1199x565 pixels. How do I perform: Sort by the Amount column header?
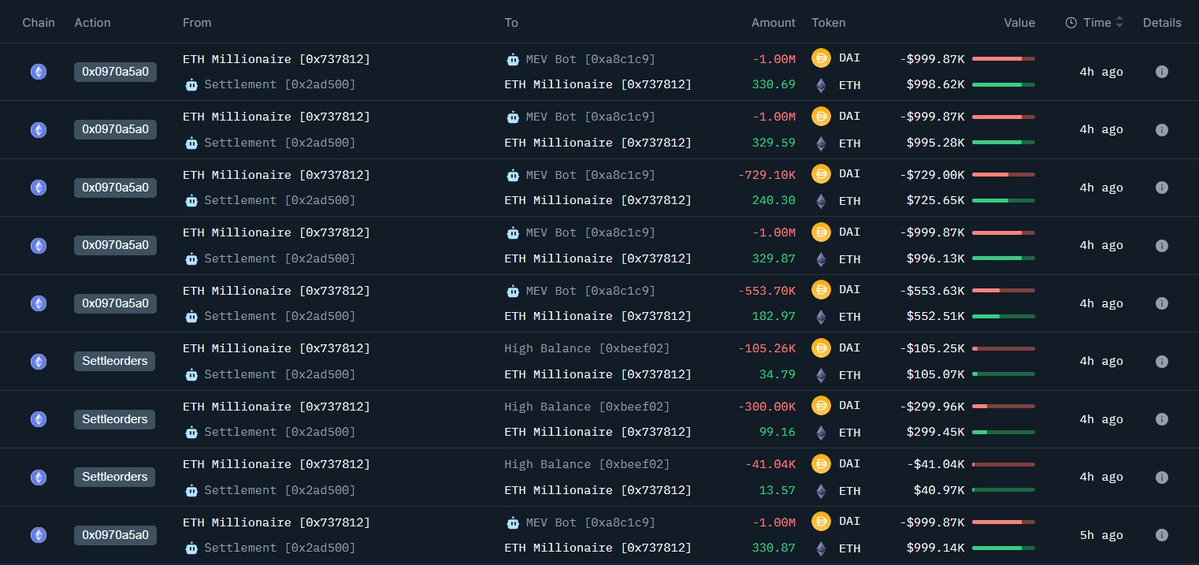773,23
